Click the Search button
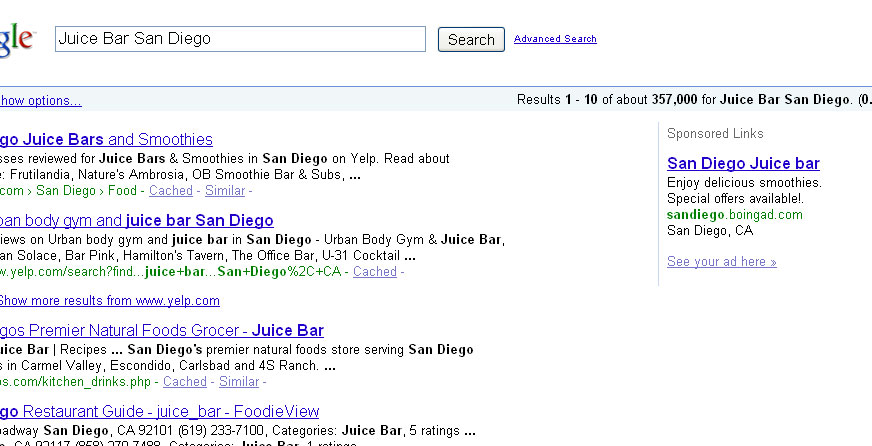 tap(471, 39)
